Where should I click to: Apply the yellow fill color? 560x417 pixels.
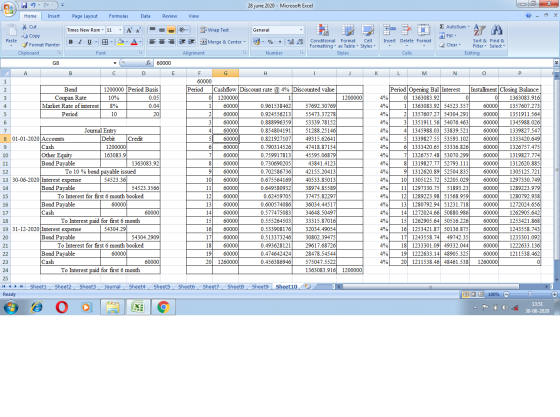coord(121,42)
